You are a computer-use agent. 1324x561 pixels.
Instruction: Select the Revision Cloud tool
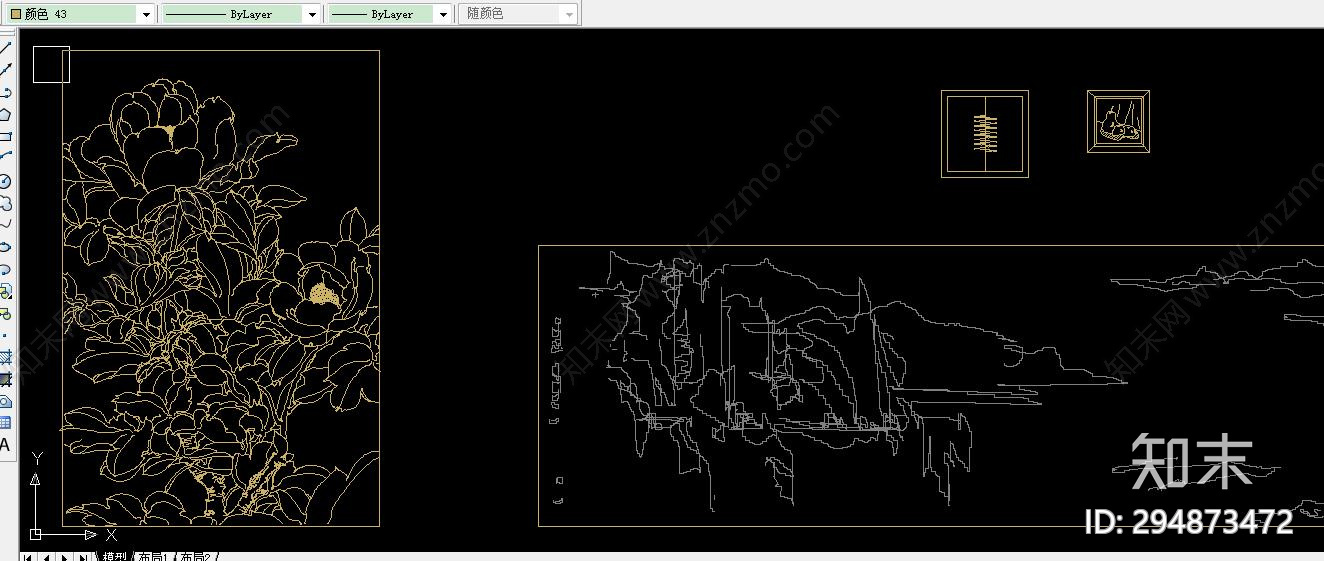[x=6, y=203]
